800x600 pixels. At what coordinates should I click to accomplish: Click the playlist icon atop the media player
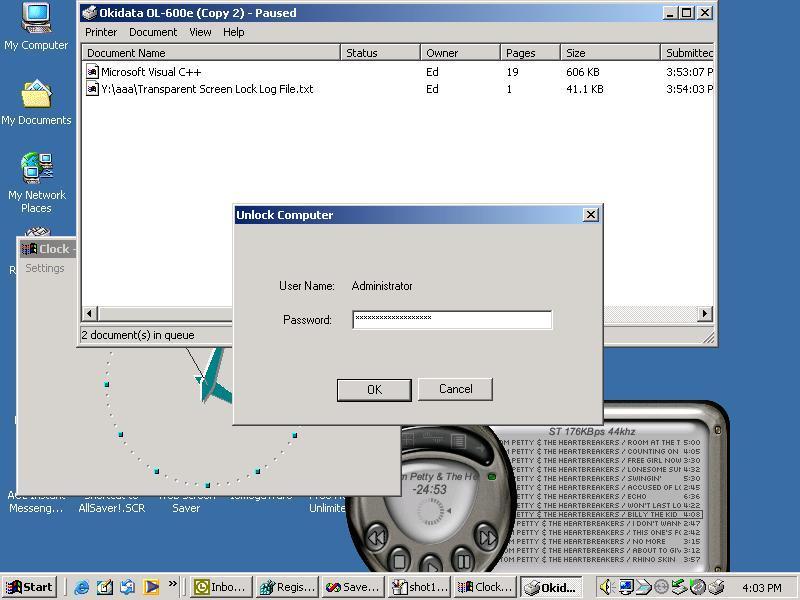click(458, 440)
